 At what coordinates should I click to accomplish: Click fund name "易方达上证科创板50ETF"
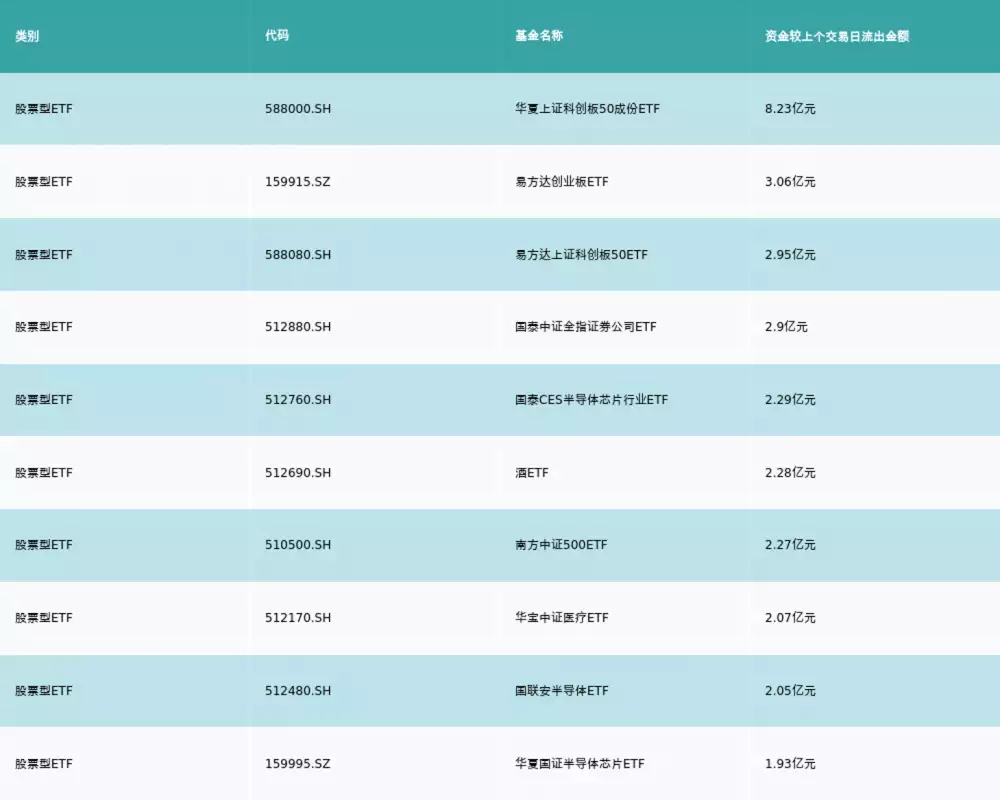[582, 255]
